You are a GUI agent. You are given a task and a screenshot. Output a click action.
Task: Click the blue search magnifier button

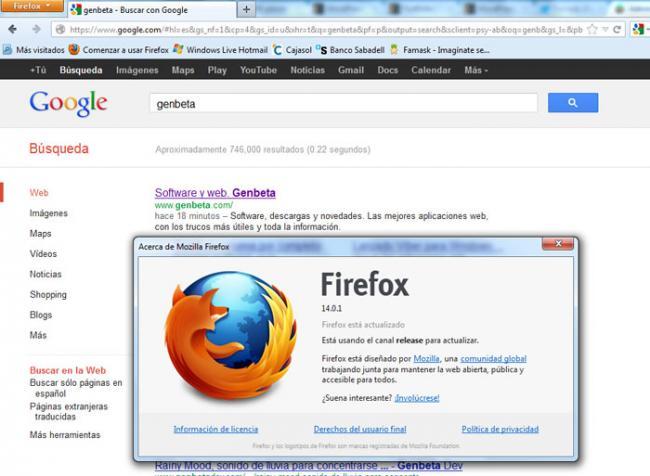click(573, 103)
